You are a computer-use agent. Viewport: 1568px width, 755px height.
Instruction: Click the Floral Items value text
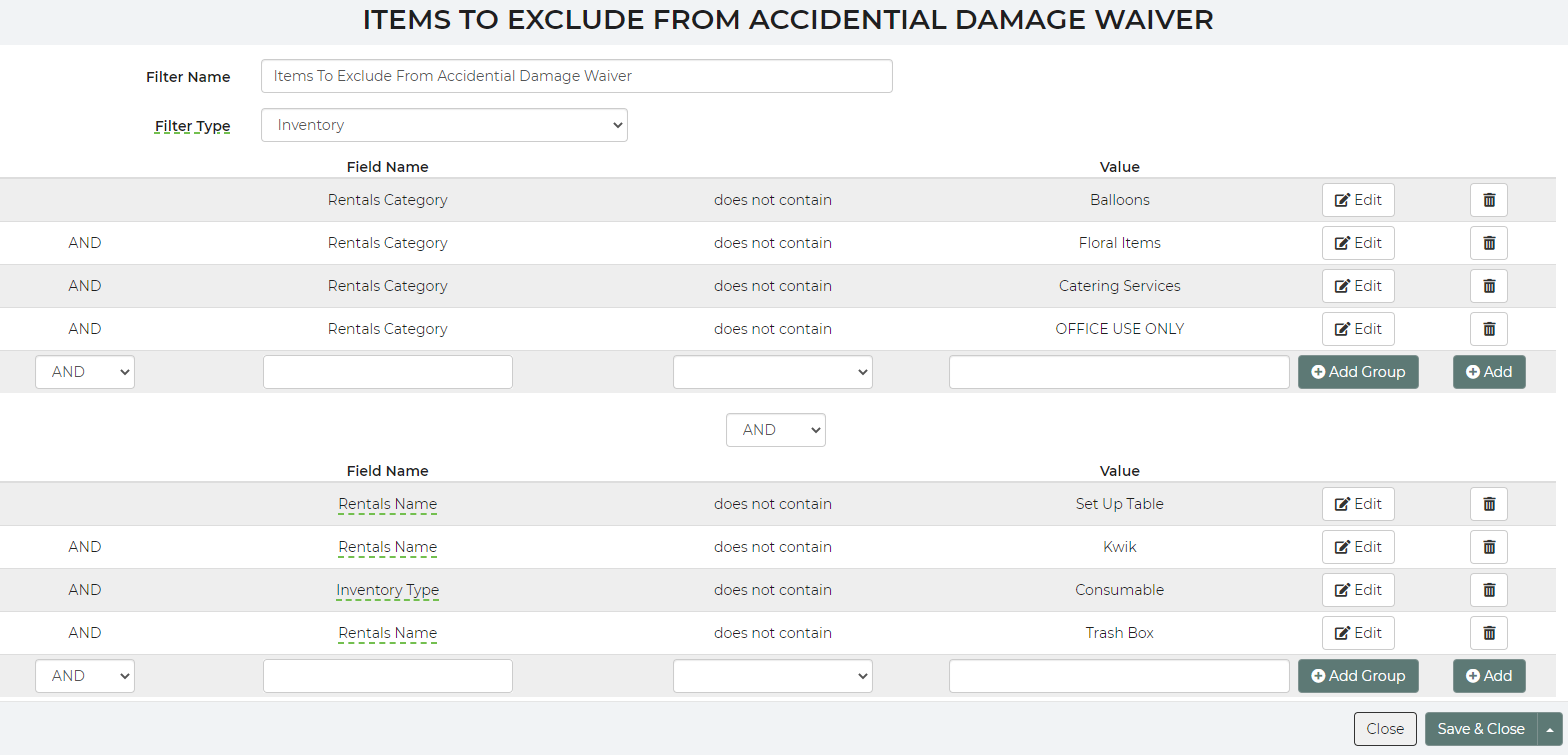(x=1120, y=243)
